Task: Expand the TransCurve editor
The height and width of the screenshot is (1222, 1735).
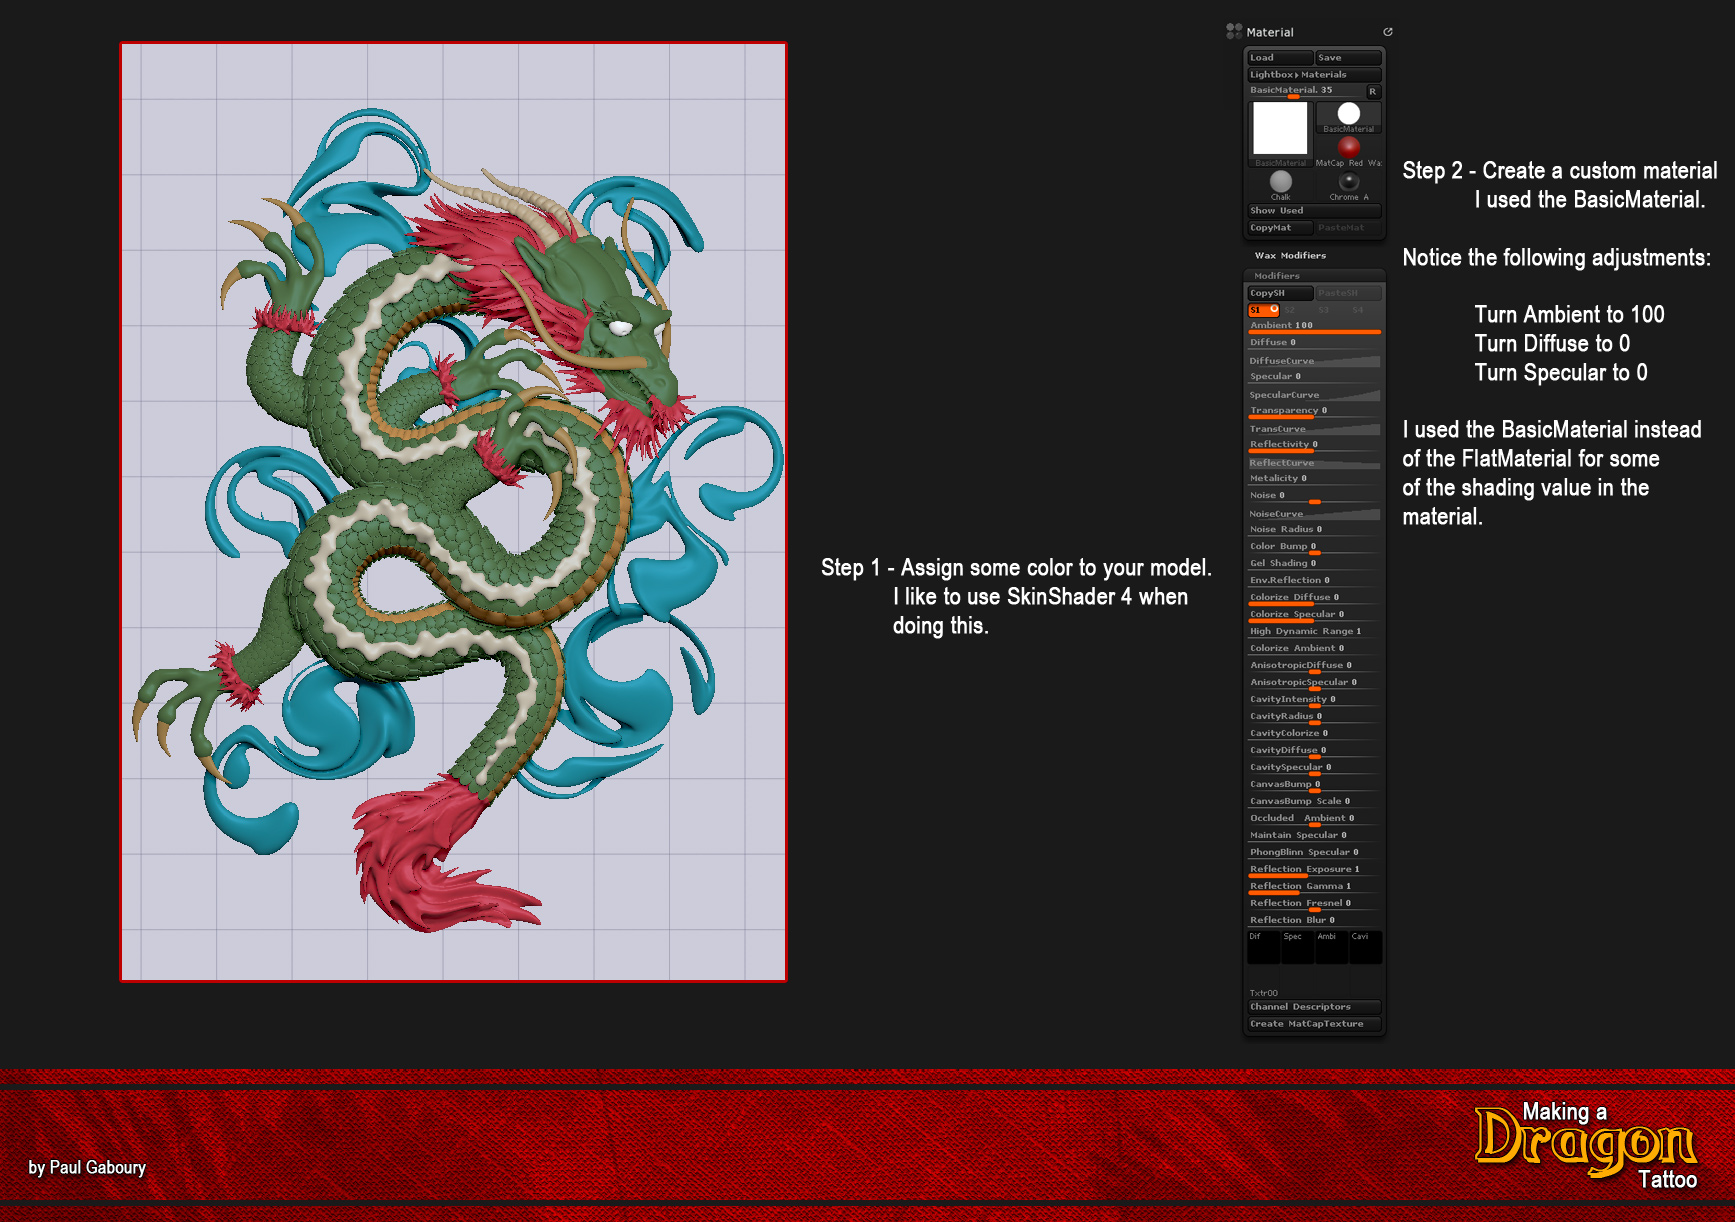Action: click(x=1314, y=428)
